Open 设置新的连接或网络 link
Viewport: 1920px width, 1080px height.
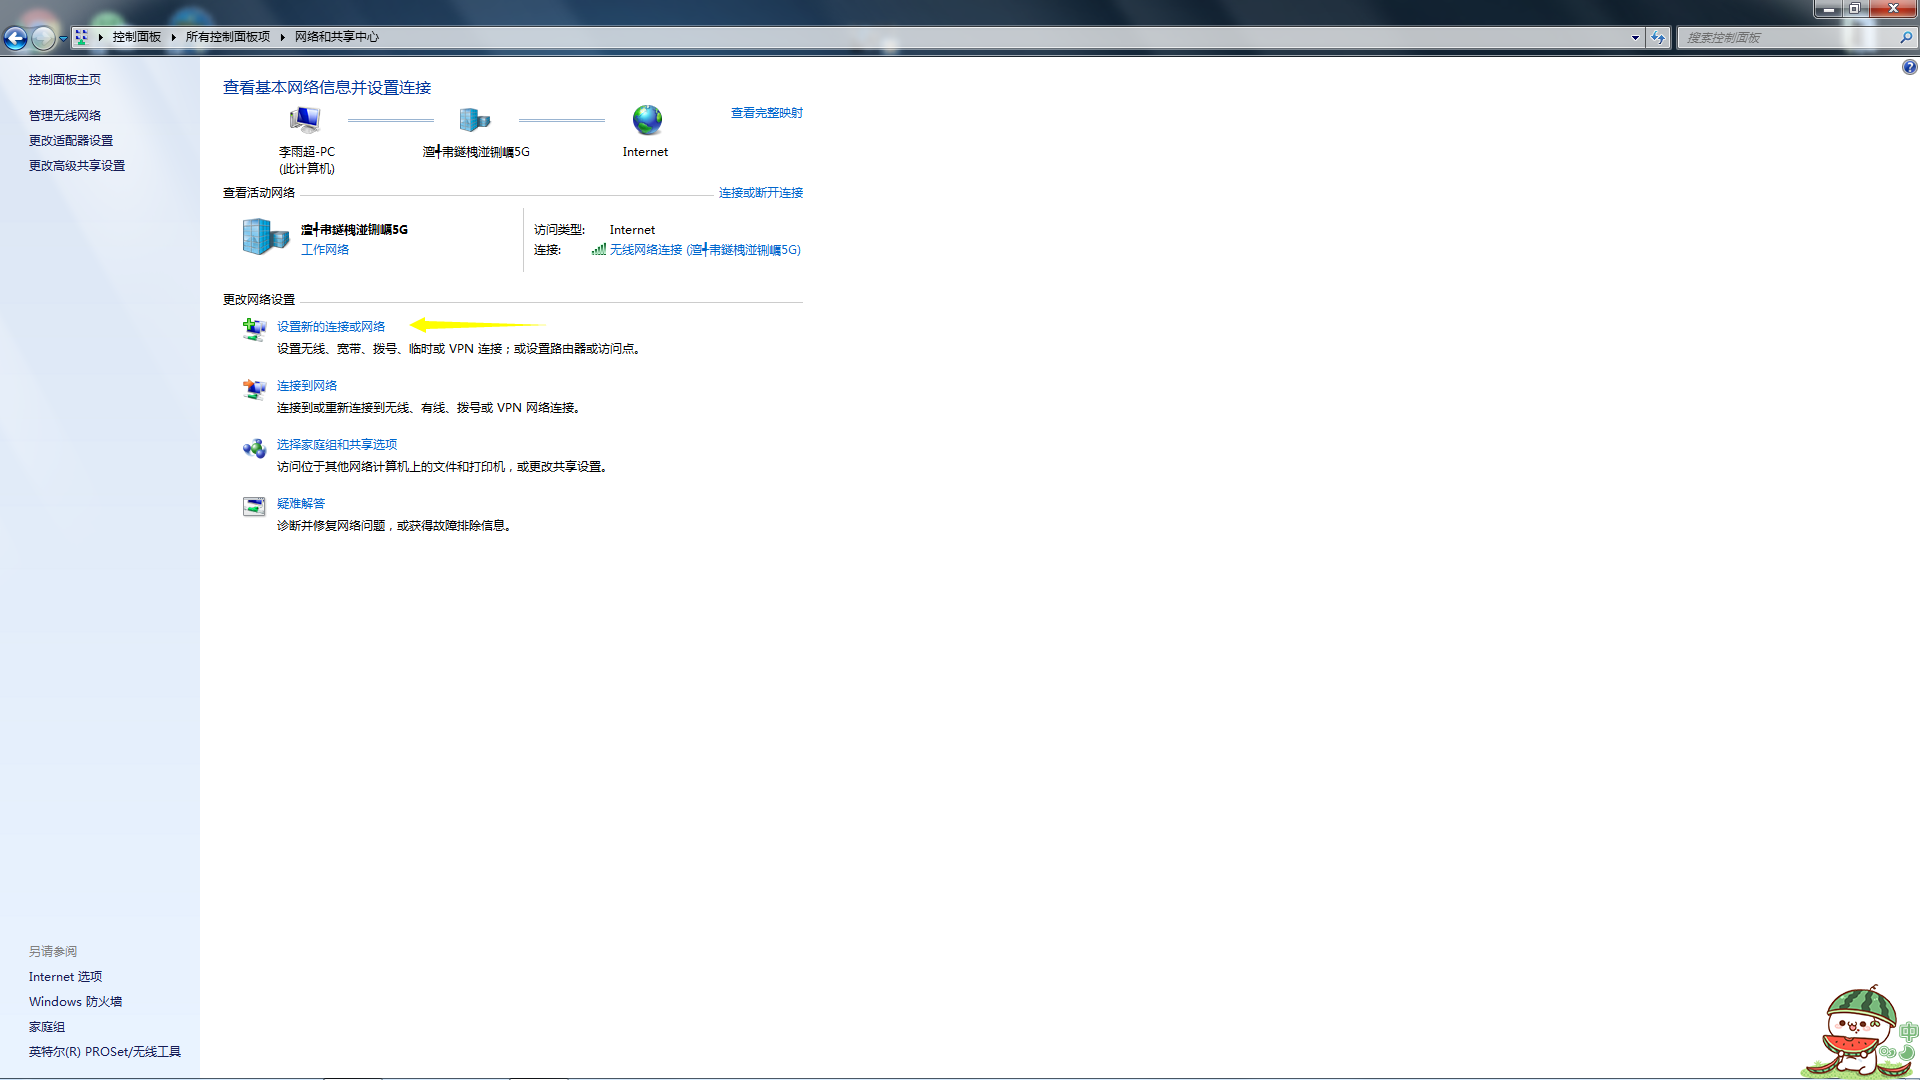pos(331,327)
